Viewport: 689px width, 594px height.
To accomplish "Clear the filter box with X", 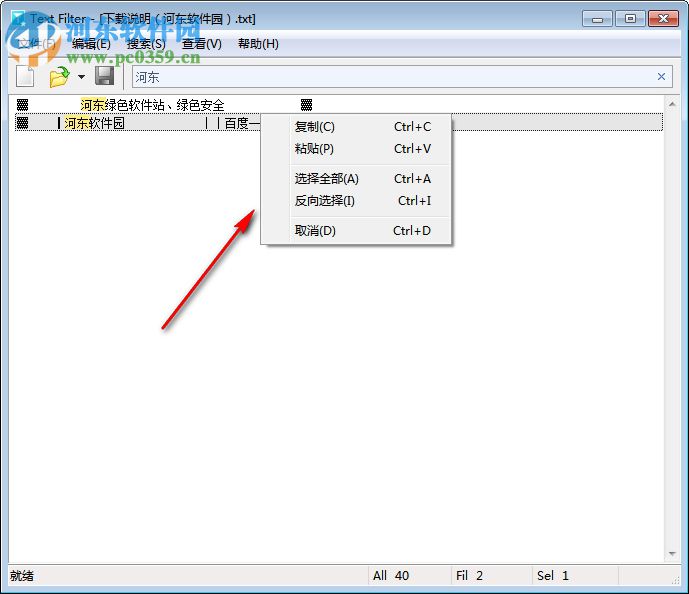I will pyautogui.click(x=661, y=77).
